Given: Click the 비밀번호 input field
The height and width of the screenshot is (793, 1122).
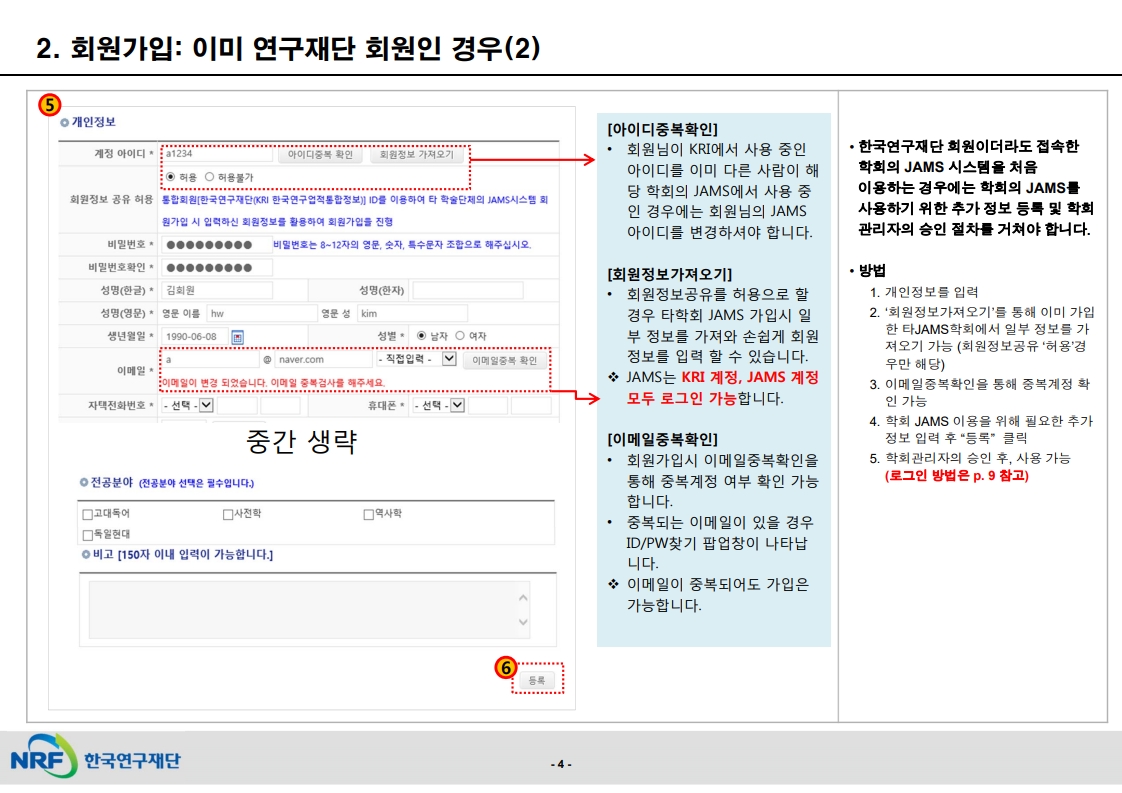Looking at the screenshot, I should [217, 245].
